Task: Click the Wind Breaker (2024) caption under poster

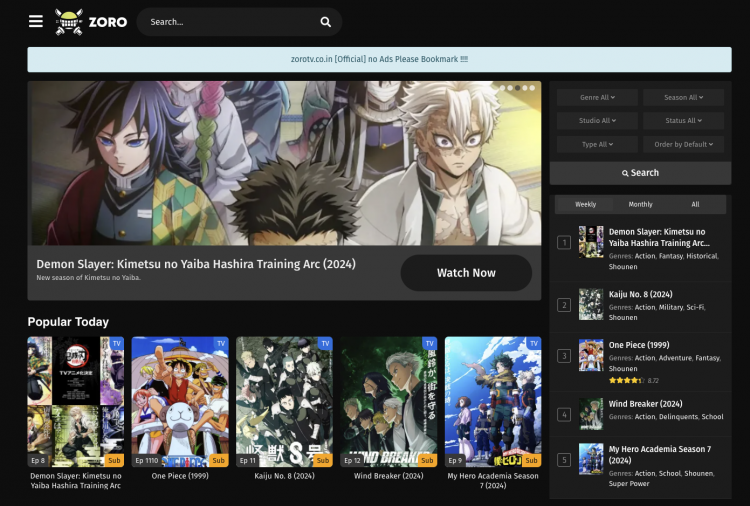Action: coord(388,476)
